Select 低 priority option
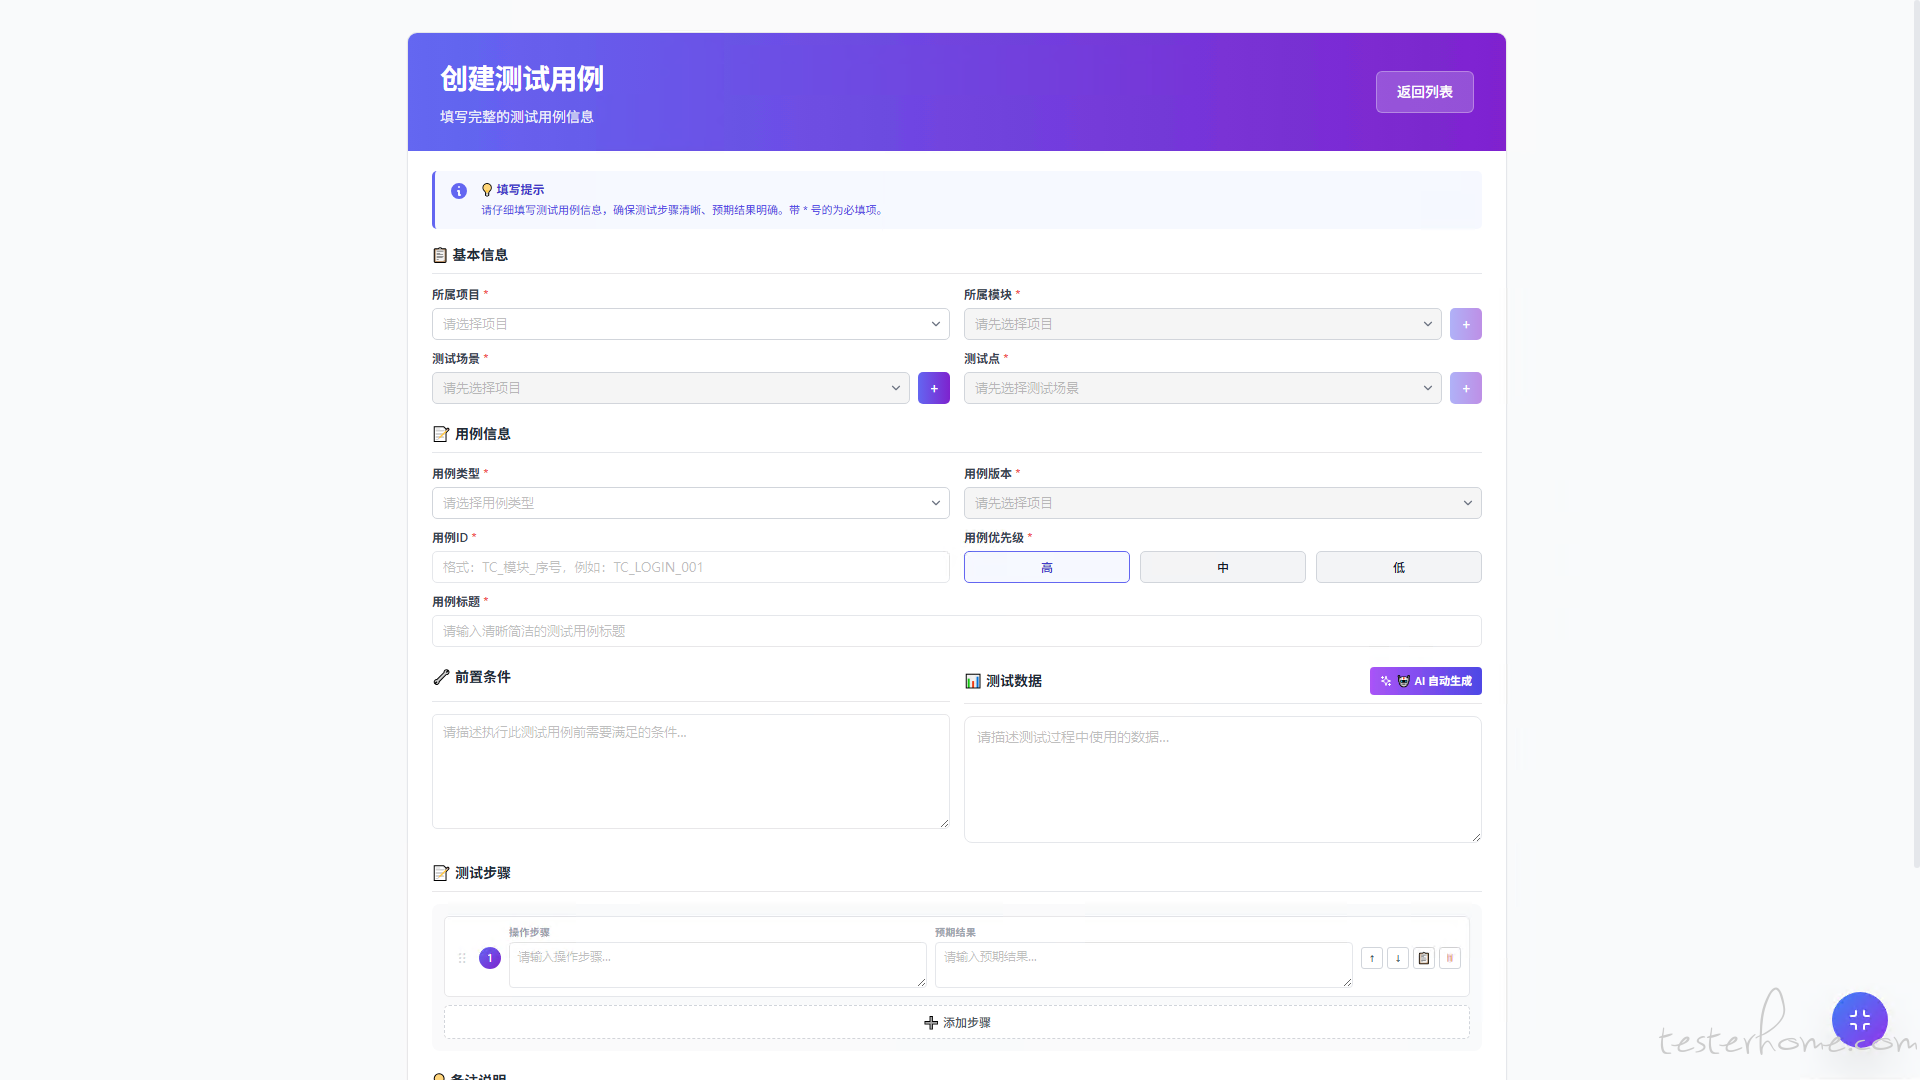The width and height of the screenshot is (1920, 1080). 1398,567
